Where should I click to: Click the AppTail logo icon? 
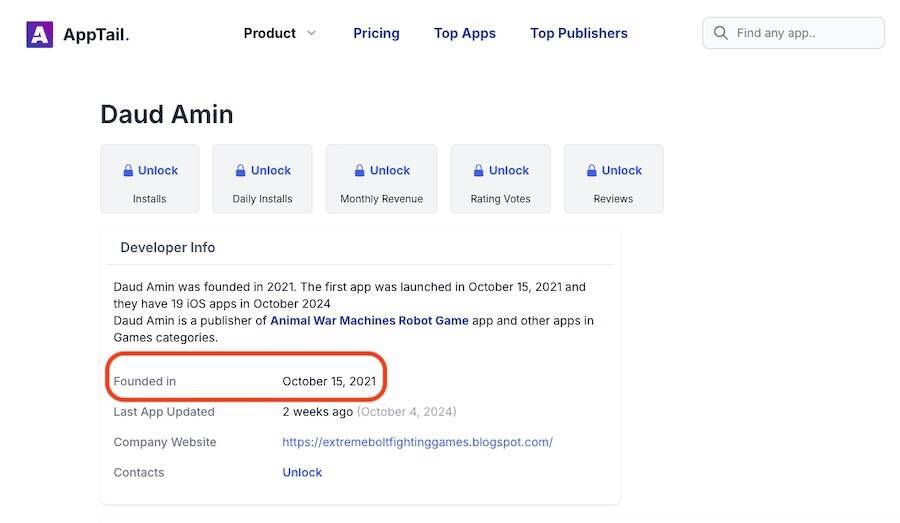39,34
